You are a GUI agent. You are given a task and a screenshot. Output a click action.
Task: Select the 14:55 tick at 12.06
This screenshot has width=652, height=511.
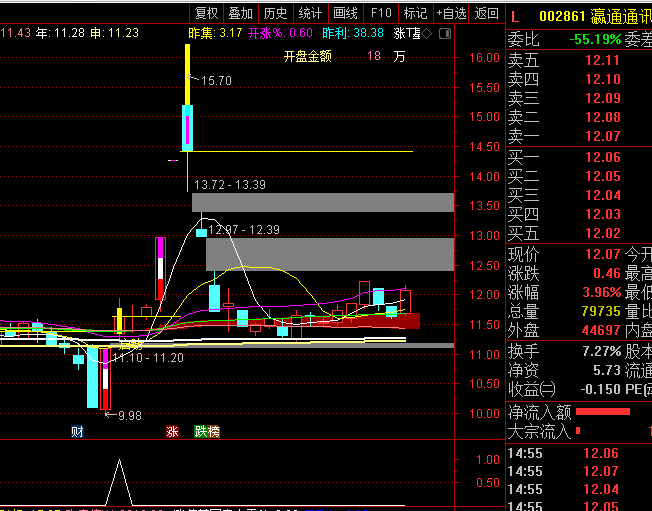[563, 453]
